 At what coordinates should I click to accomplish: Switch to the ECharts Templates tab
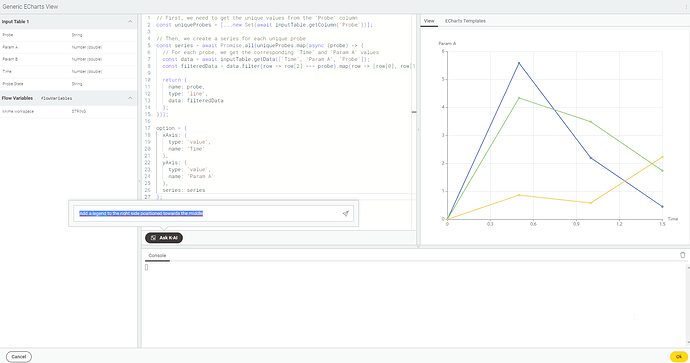click(x=465, y=21)
